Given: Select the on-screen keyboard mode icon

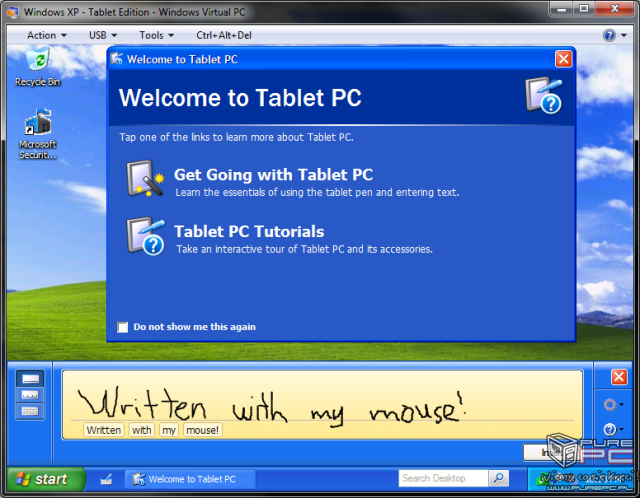Looking at the screenshot, I should 31,411.
